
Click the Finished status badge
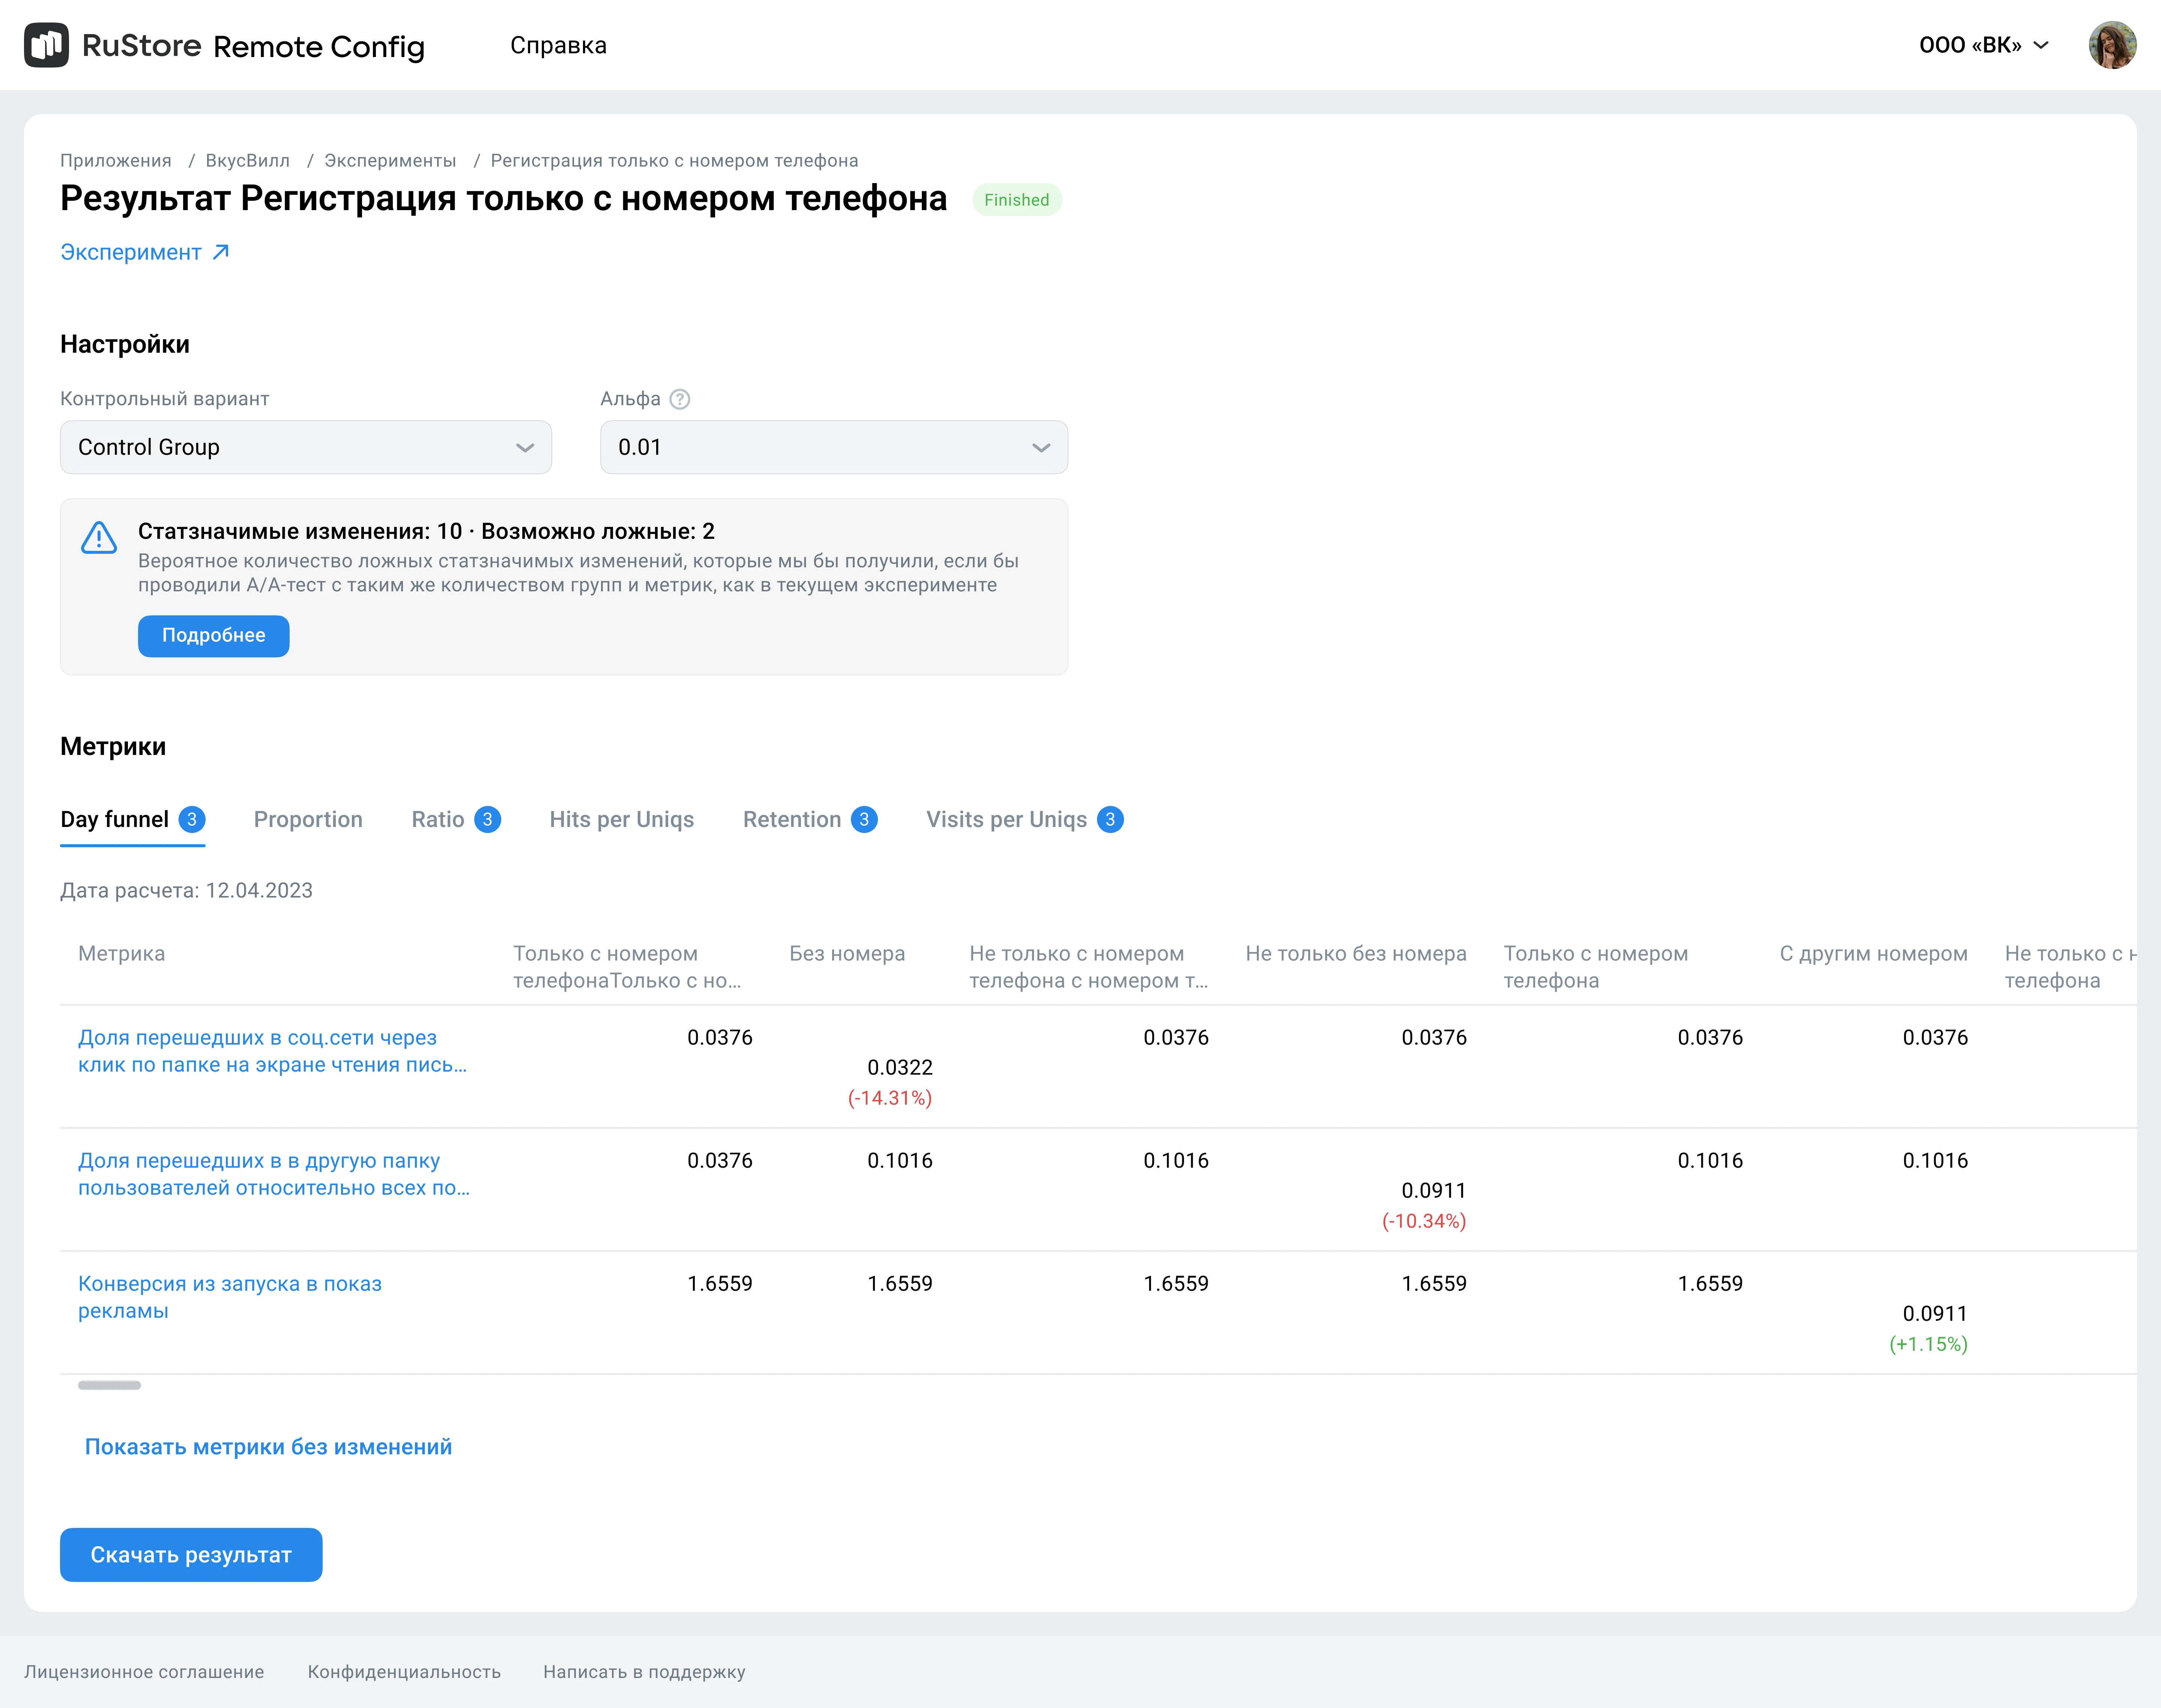coord(1017,200)
